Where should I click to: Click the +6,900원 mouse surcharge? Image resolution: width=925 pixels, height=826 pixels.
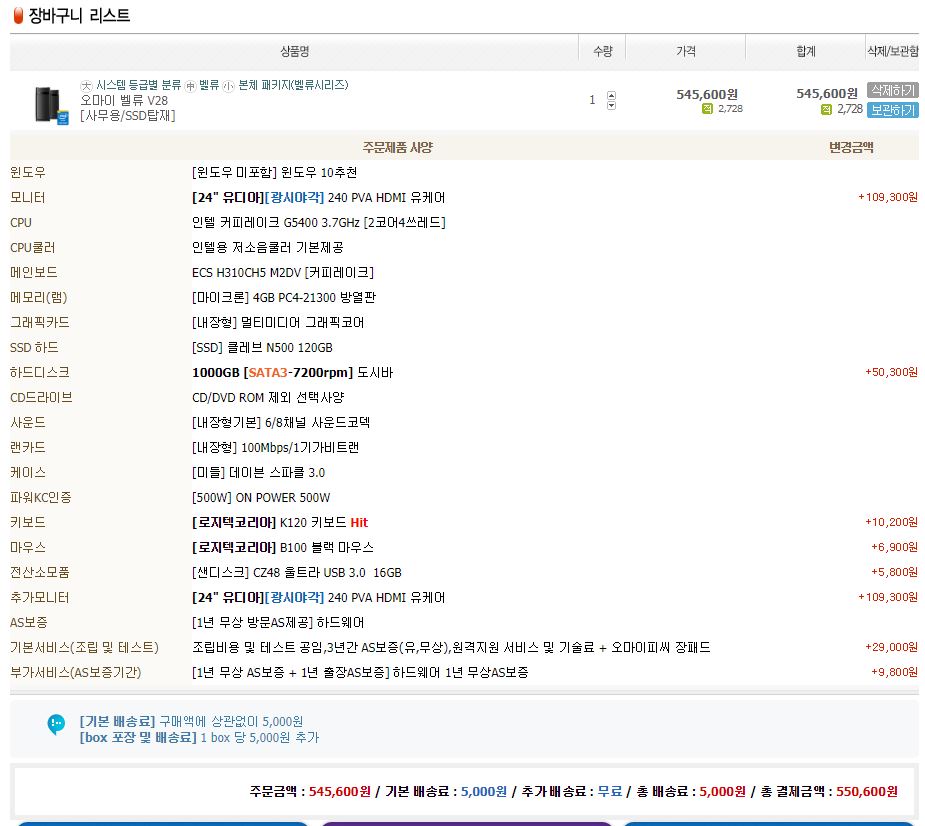point(894,548)
